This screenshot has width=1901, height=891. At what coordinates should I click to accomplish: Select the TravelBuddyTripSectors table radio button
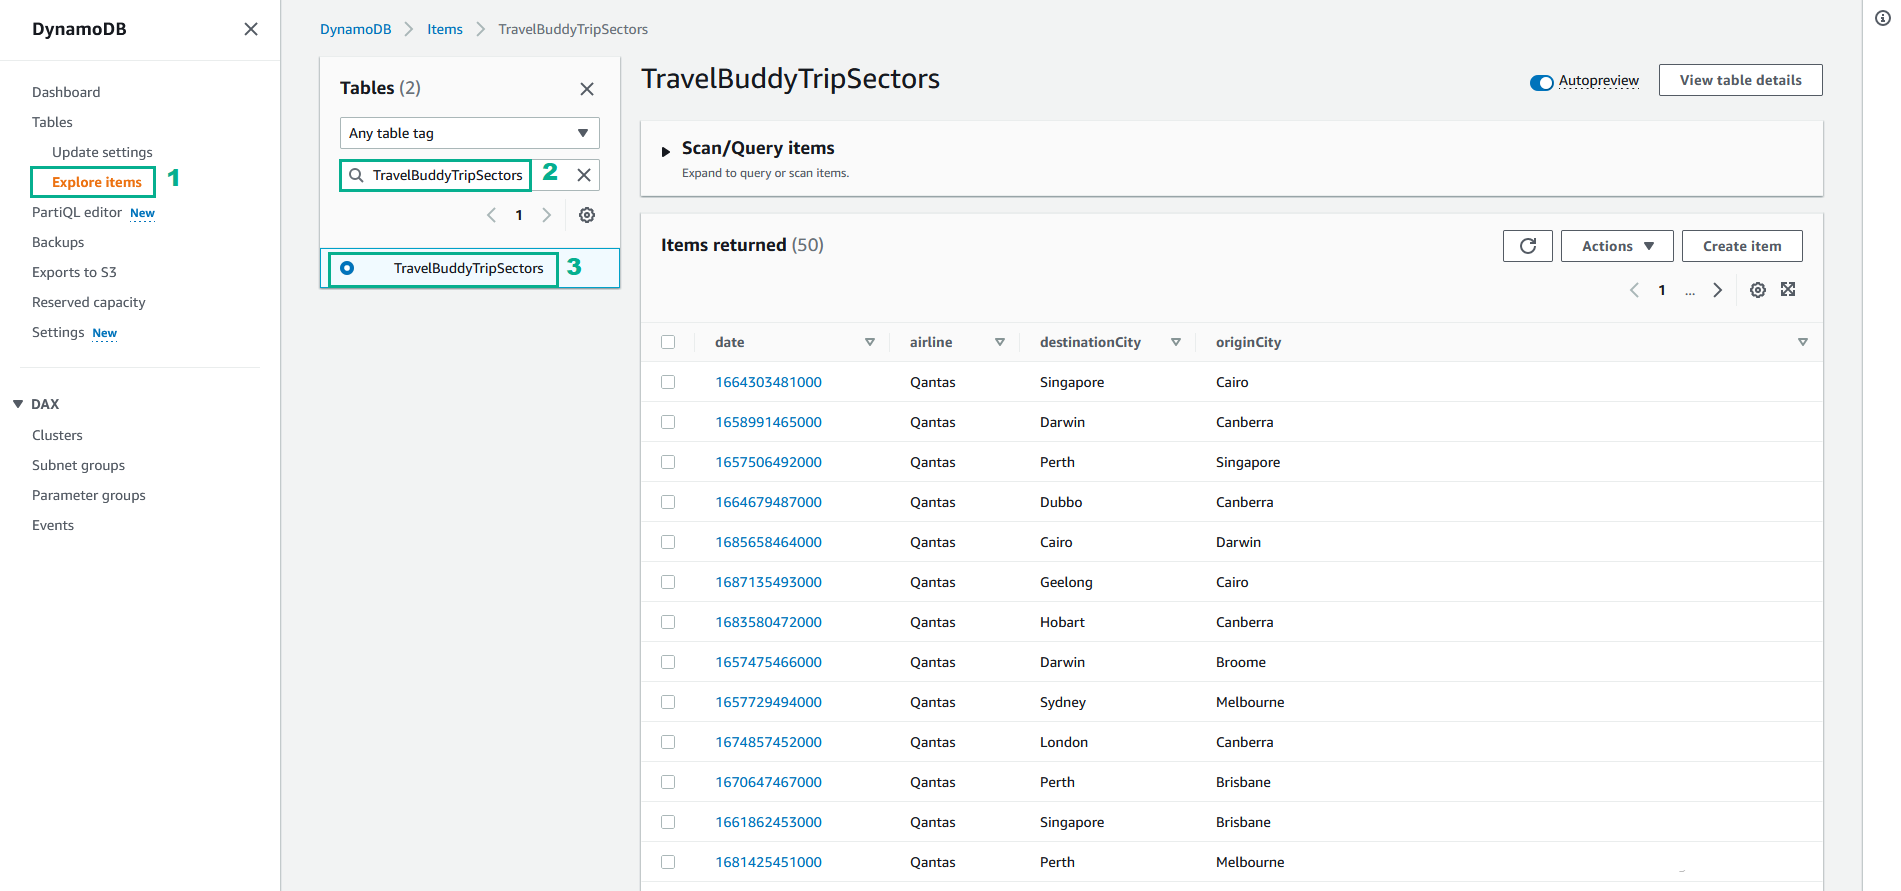pos(347,268)
